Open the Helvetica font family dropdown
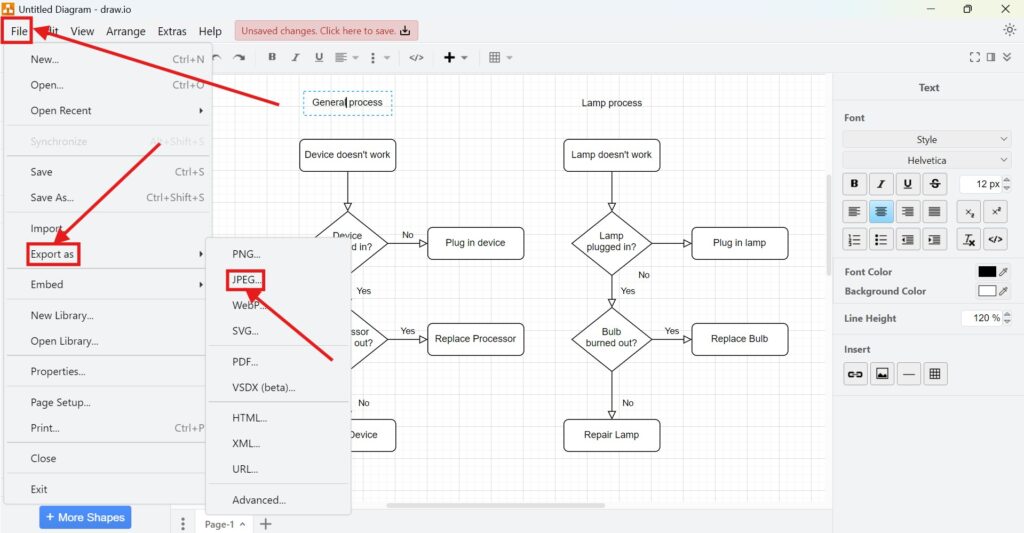The width and height of the screenshot is (1024, 533). 927,160
